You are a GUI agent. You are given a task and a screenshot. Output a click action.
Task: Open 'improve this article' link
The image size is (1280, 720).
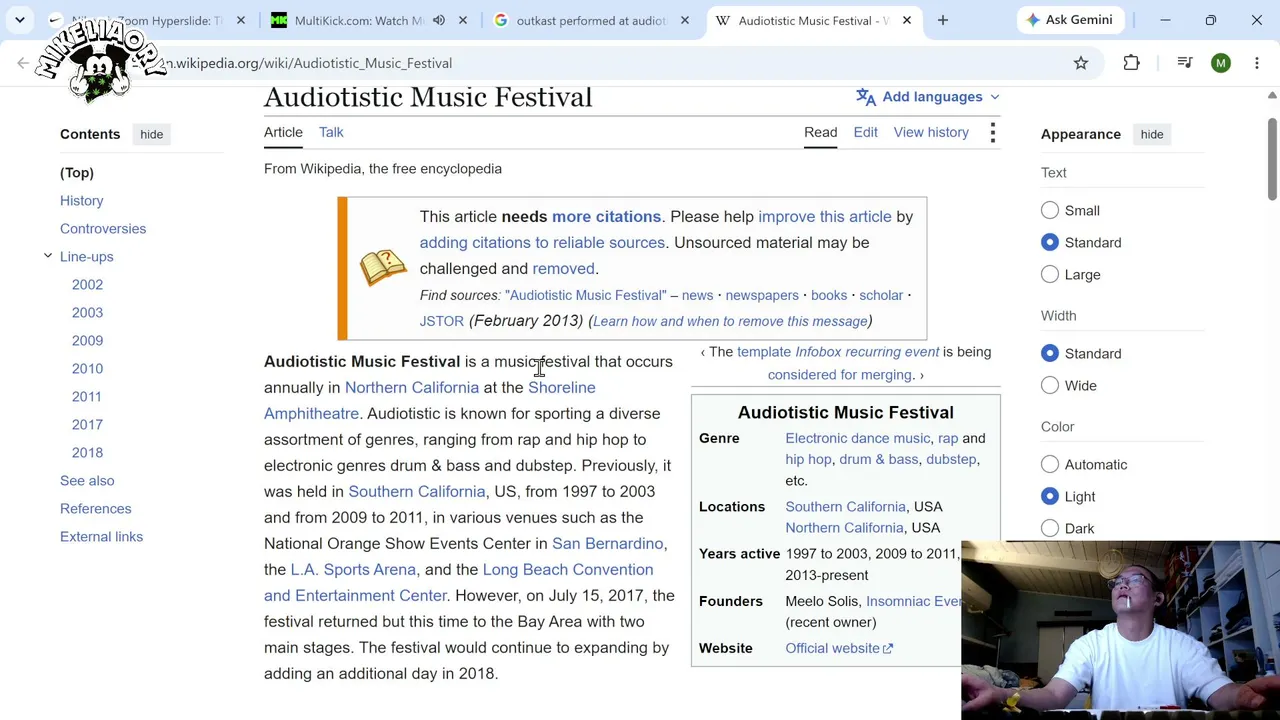pos(824,217)
